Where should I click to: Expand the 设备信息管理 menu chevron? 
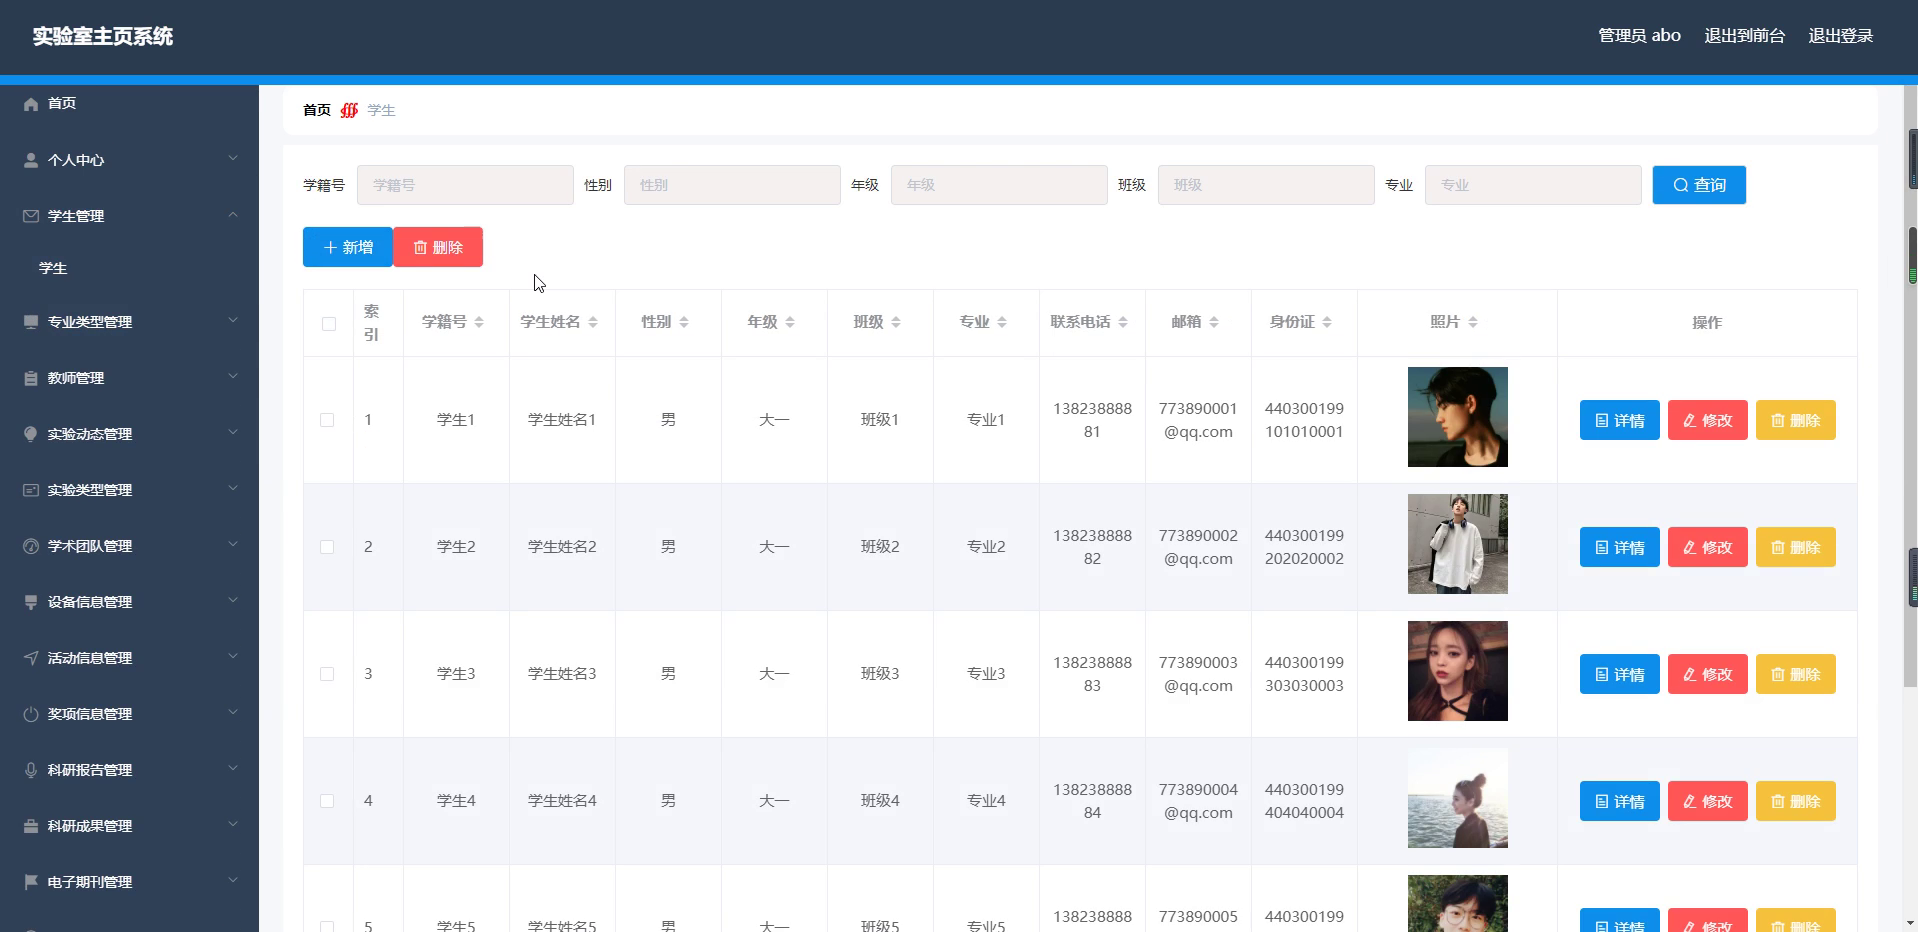tap(233, 600)
